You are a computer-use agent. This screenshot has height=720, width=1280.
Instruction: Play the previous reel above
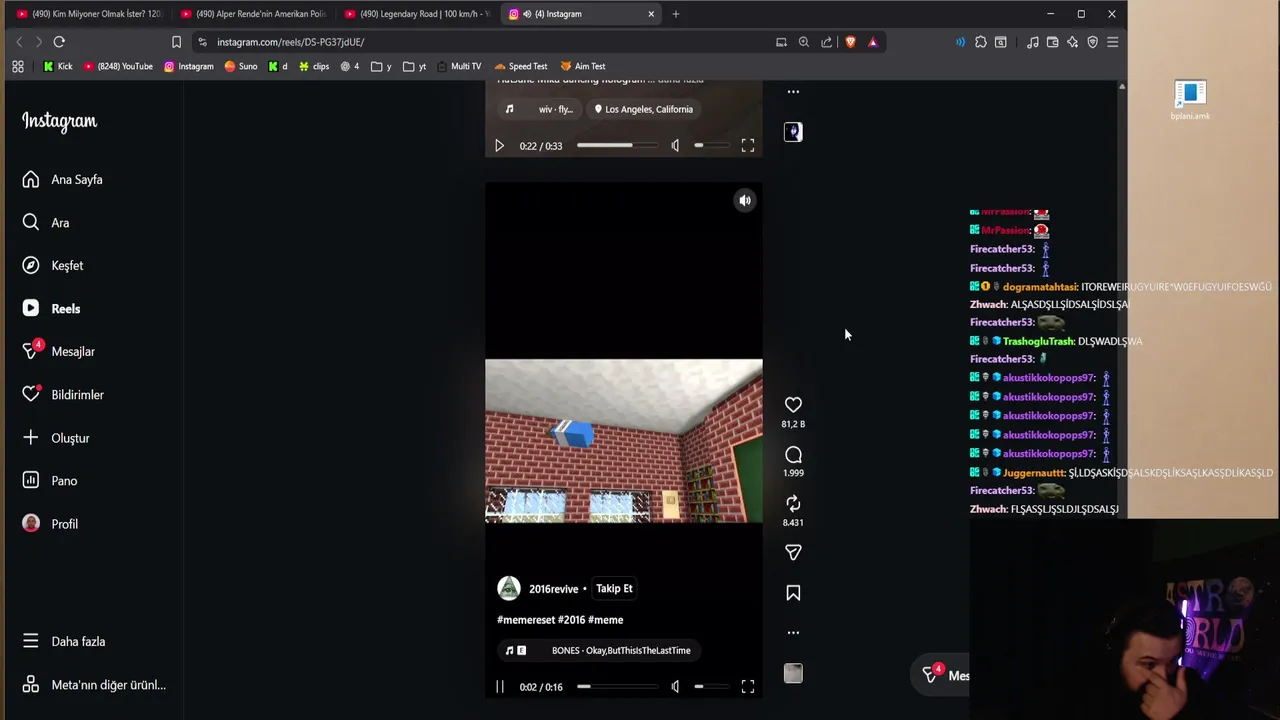(x=500, y=146)
